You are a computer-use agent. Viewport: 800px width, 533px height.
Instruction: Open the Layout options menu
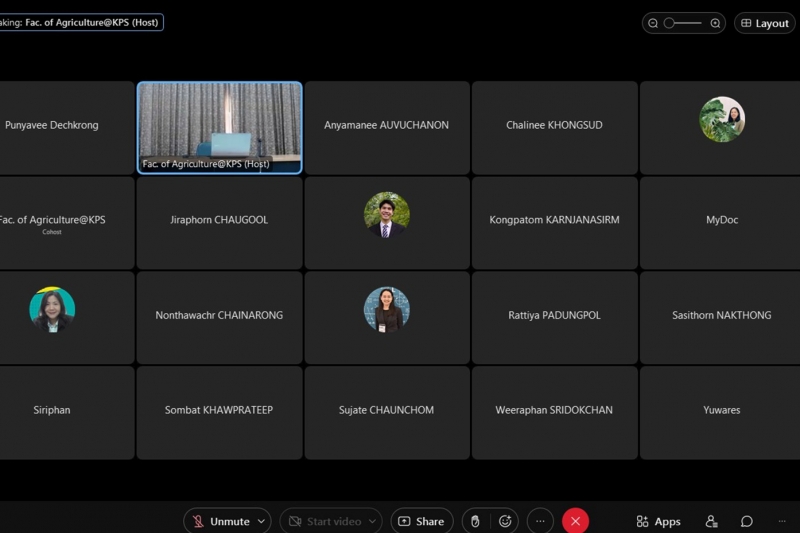pyautogui.click(x=765, y=23)
